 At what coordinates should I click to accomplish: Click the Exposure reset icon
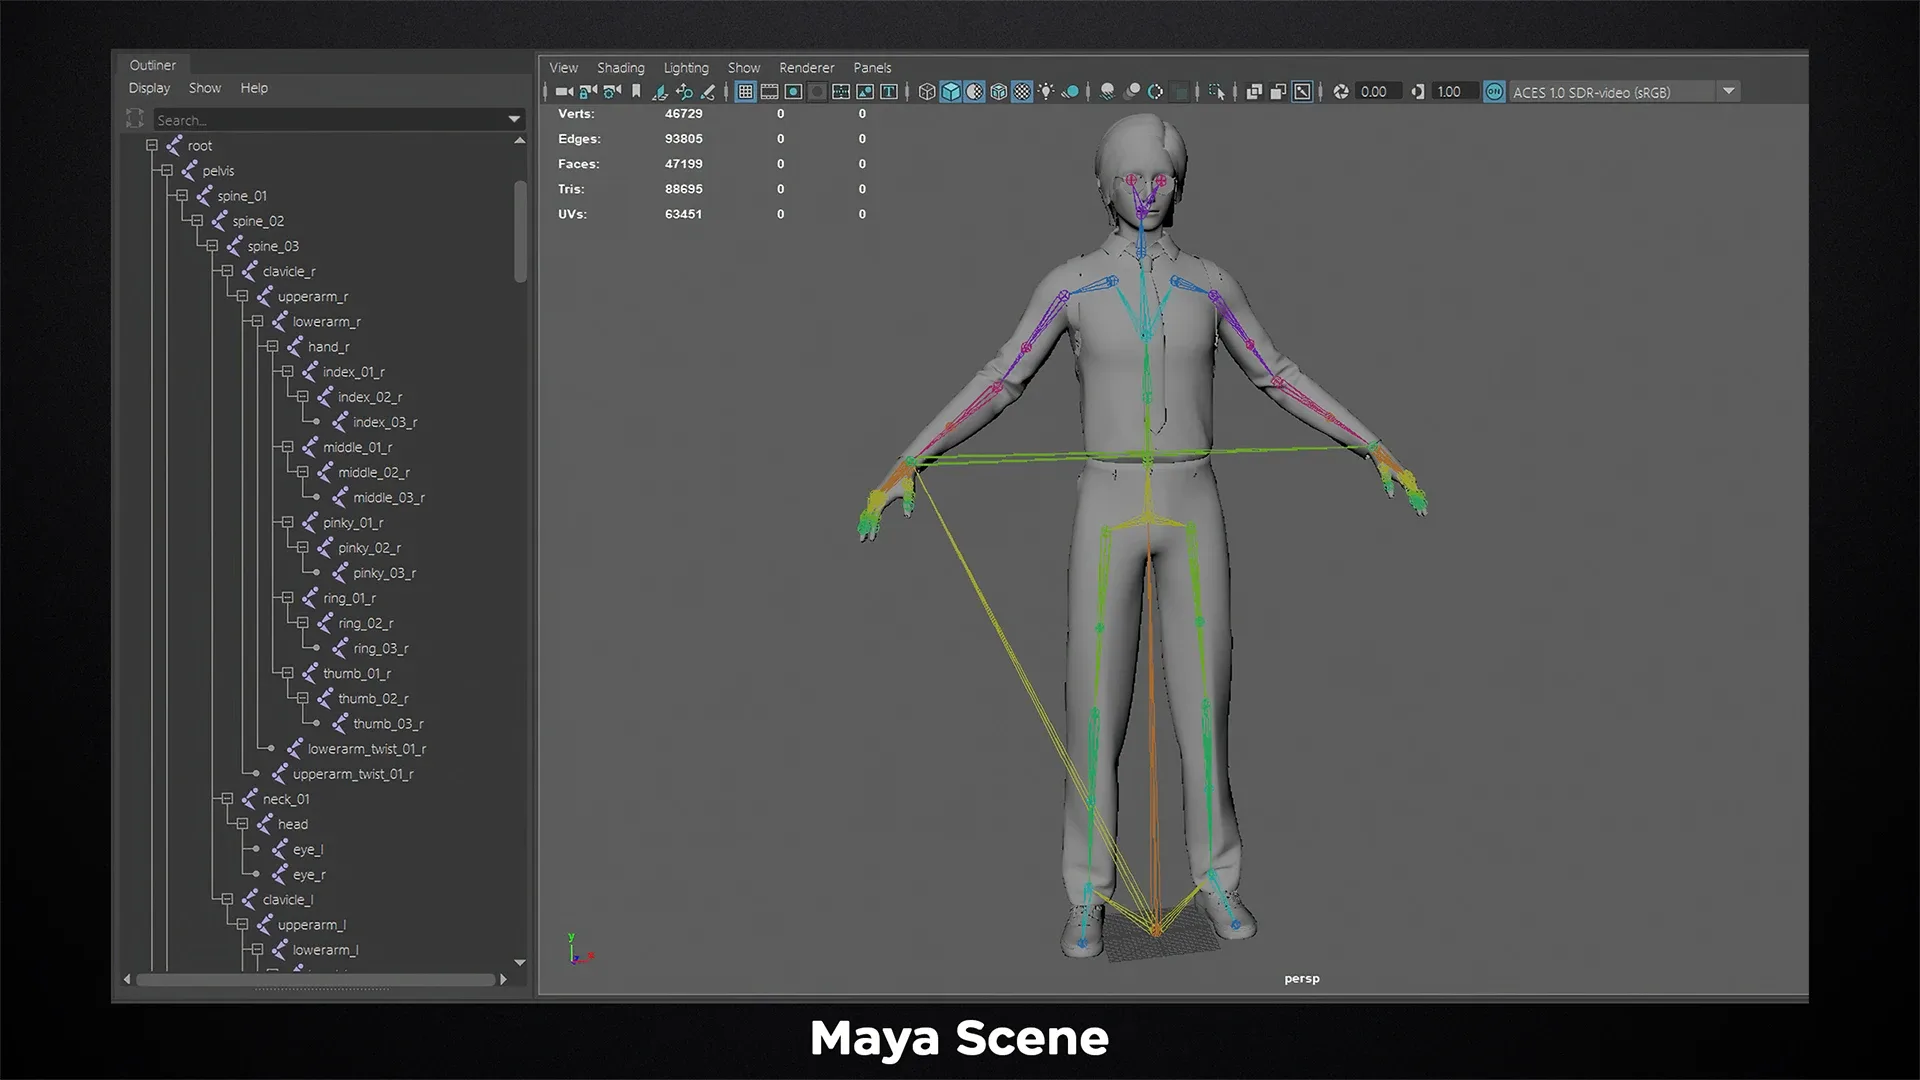click(x=1341, y=92)
